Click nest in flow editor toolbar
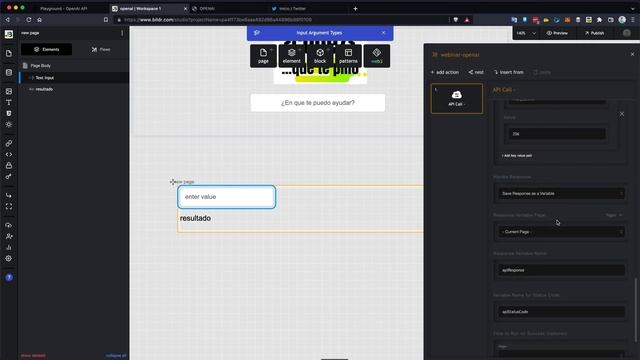The image size is (640, 360). click(476, 72)
